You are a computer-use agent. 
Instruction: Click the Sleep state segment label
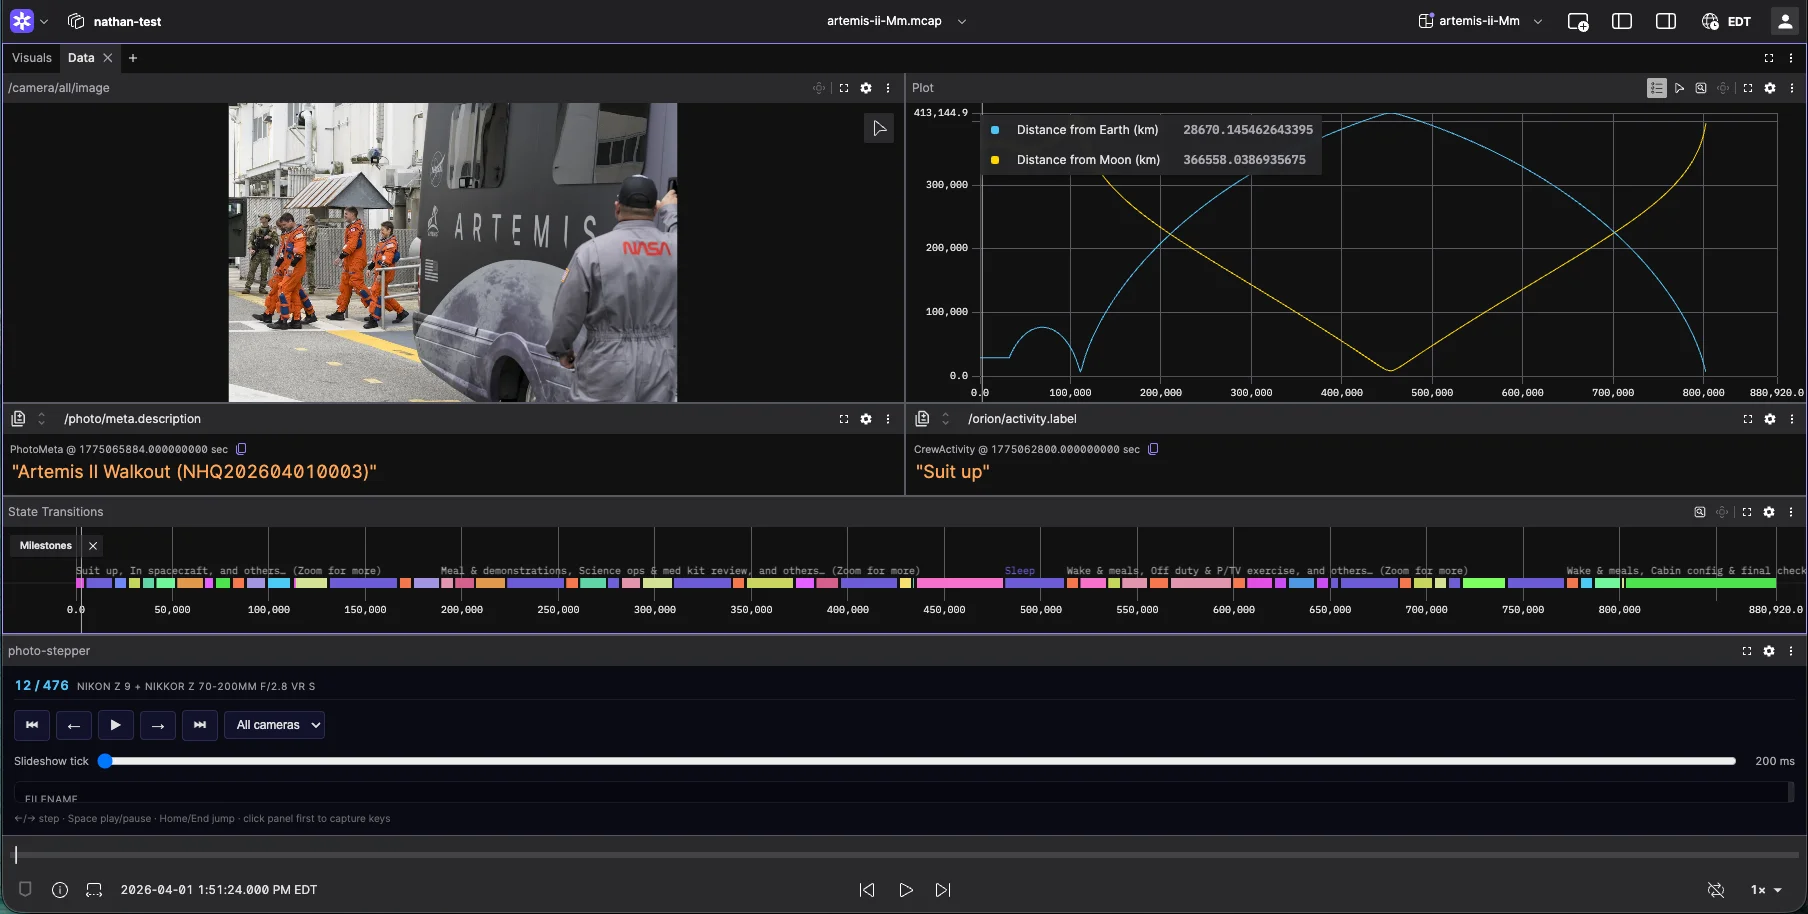pos(1020,571)
